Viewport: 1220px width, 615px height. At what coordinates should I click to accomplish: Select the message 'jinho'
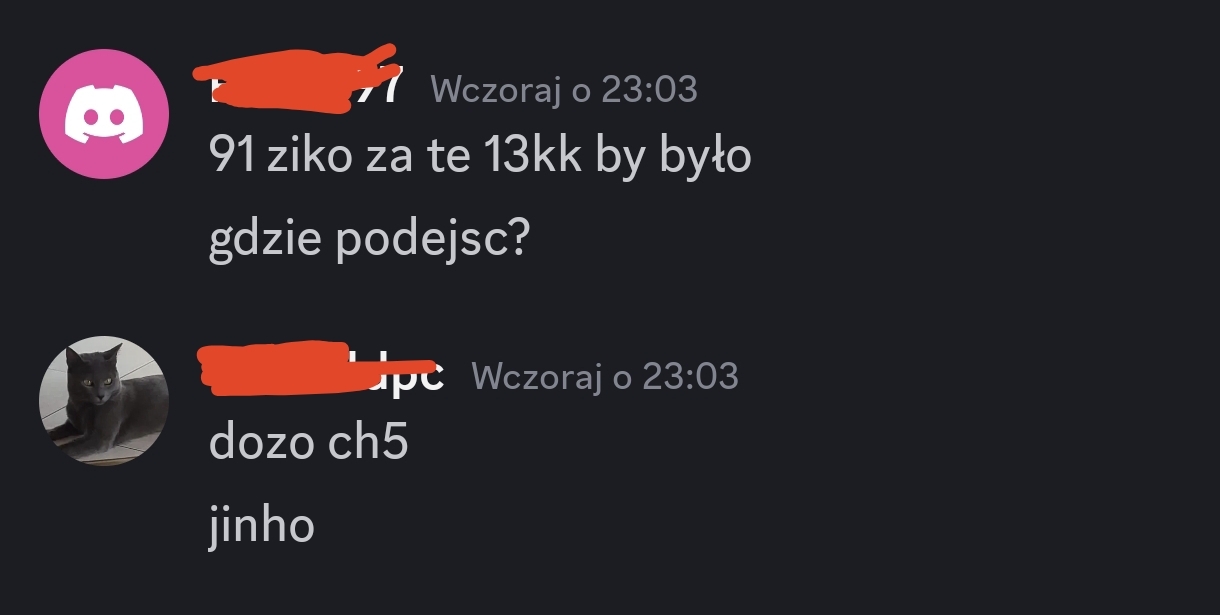coord(261,524)
